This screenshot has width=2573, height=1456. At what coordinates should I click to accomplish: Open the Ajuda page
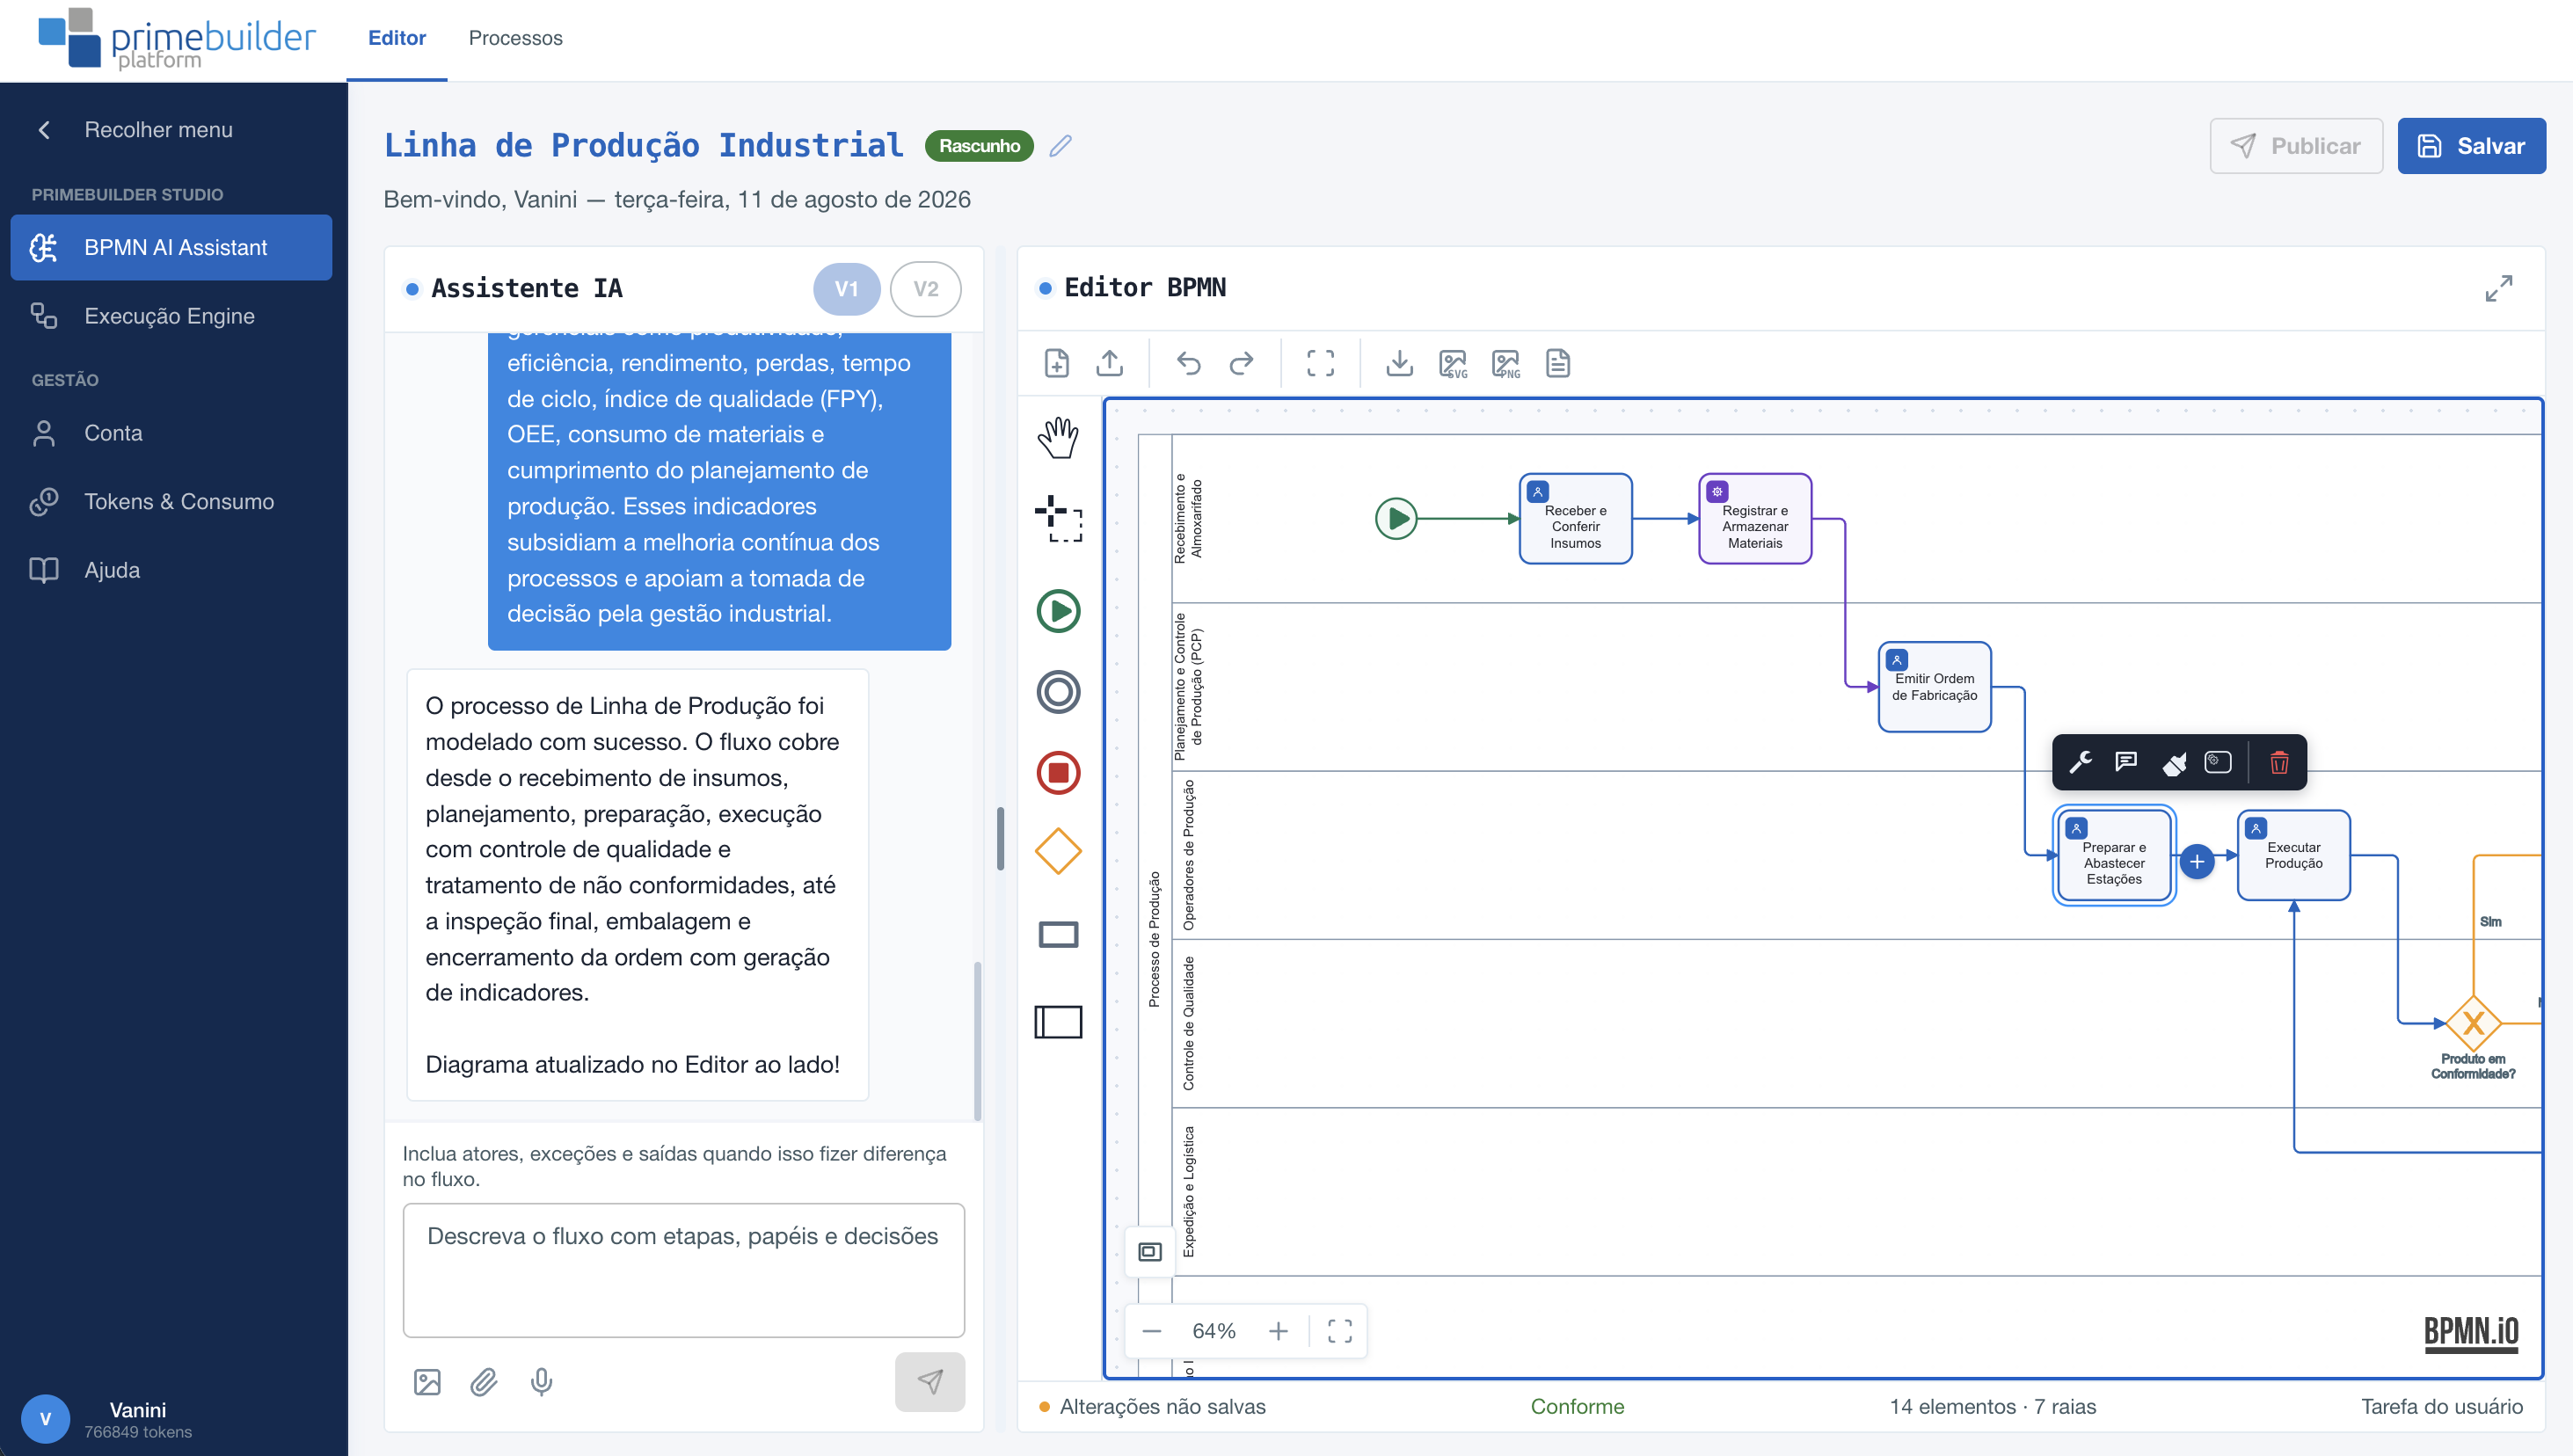[x=171, y=570]
